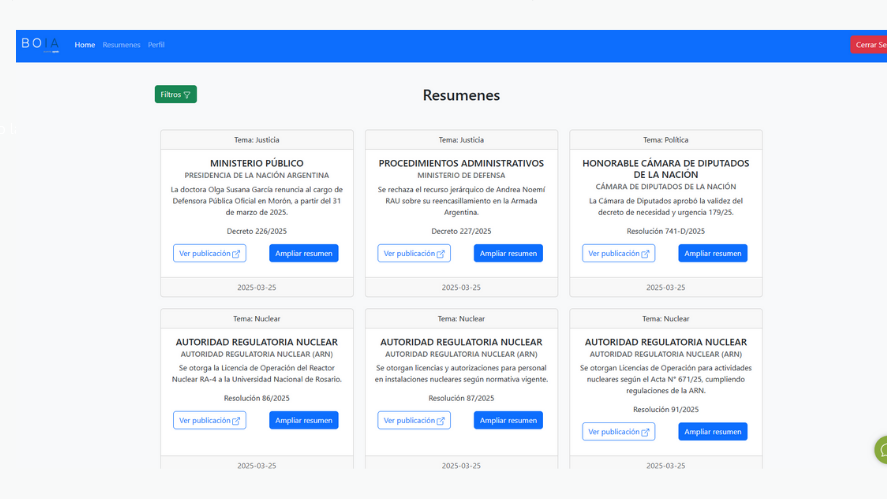Ver publicación for Resolución 91/2025
The height and width of the screenshot is (499, 887).
618,432
